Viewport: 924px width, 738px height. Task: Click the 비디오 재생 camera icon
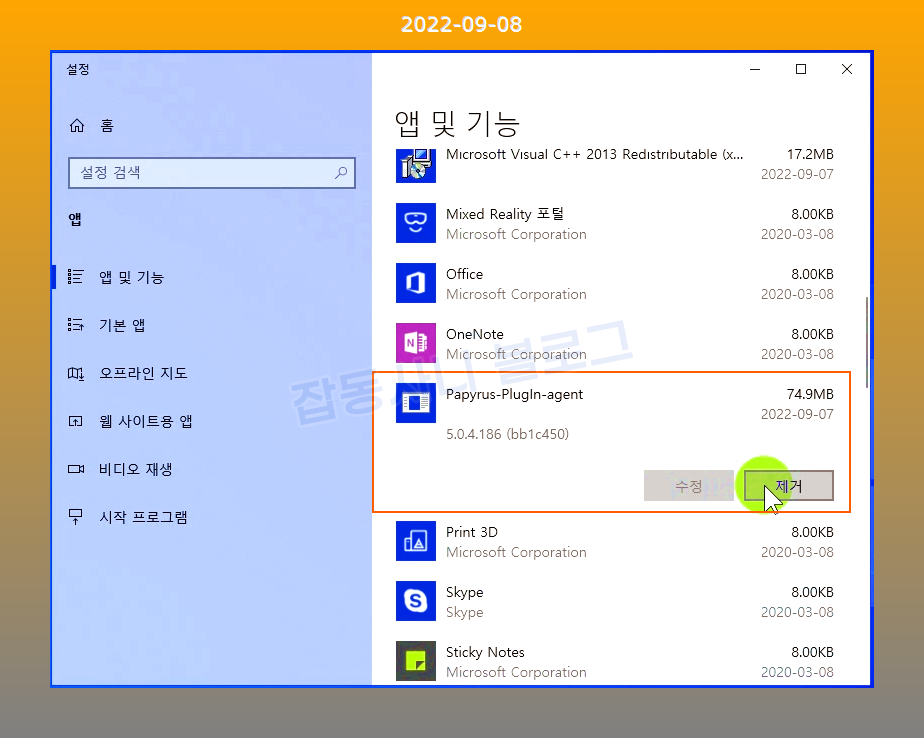point(75,469)
